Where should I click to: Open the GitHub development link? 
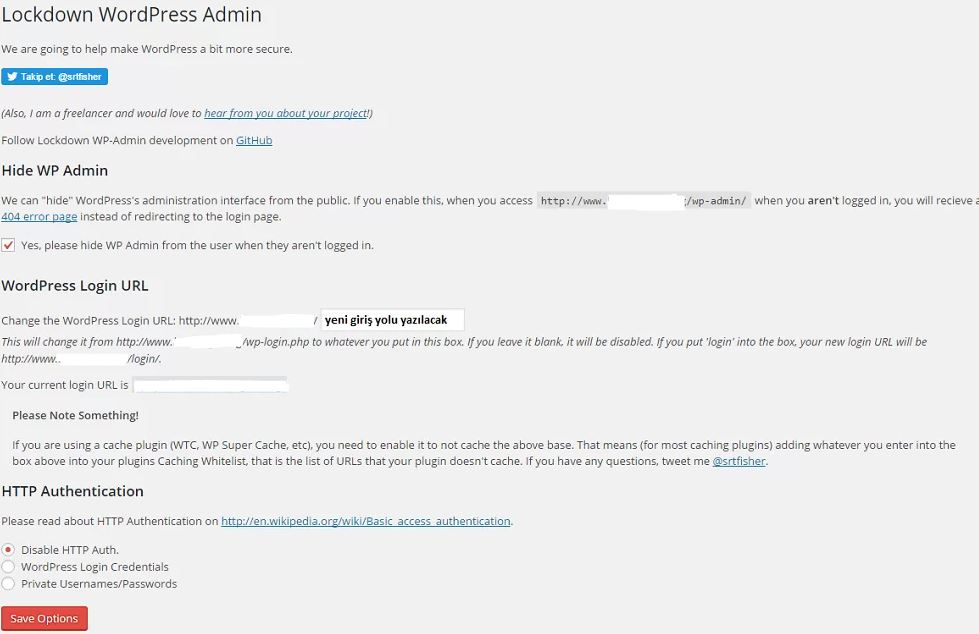click(254, 141)
